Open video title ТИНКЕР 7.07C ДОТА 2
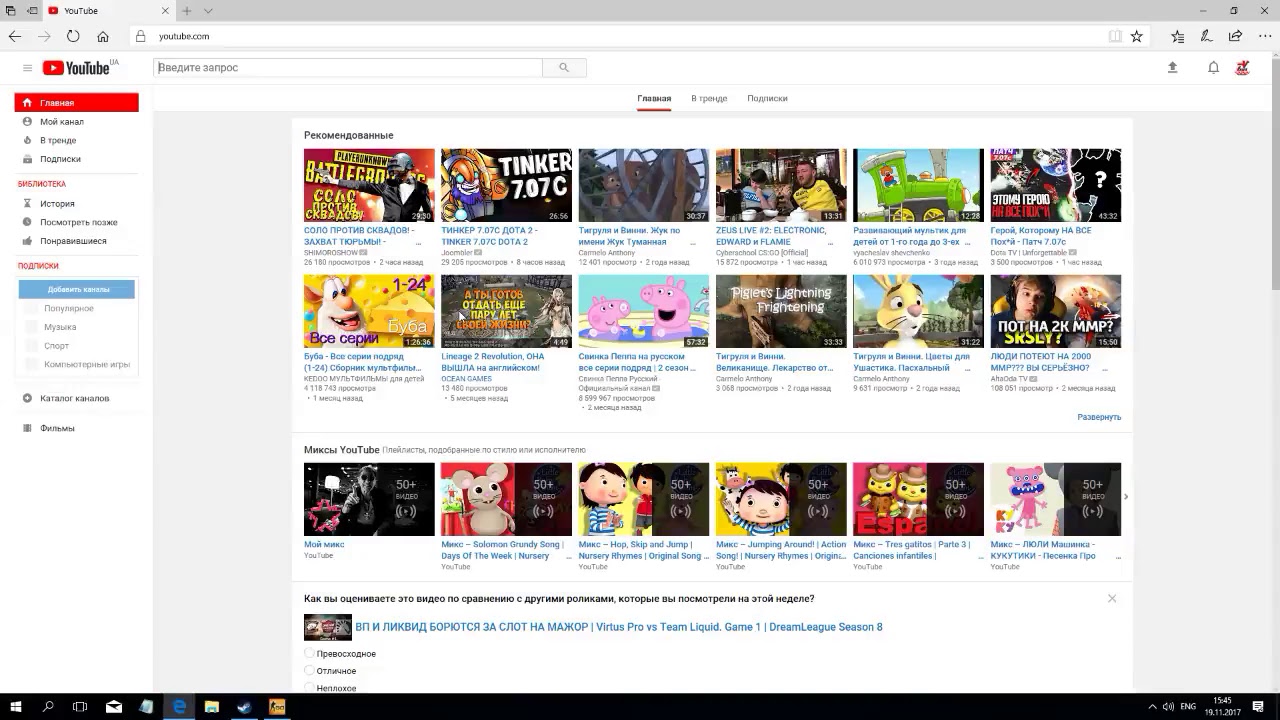 (x=490, y=236)
